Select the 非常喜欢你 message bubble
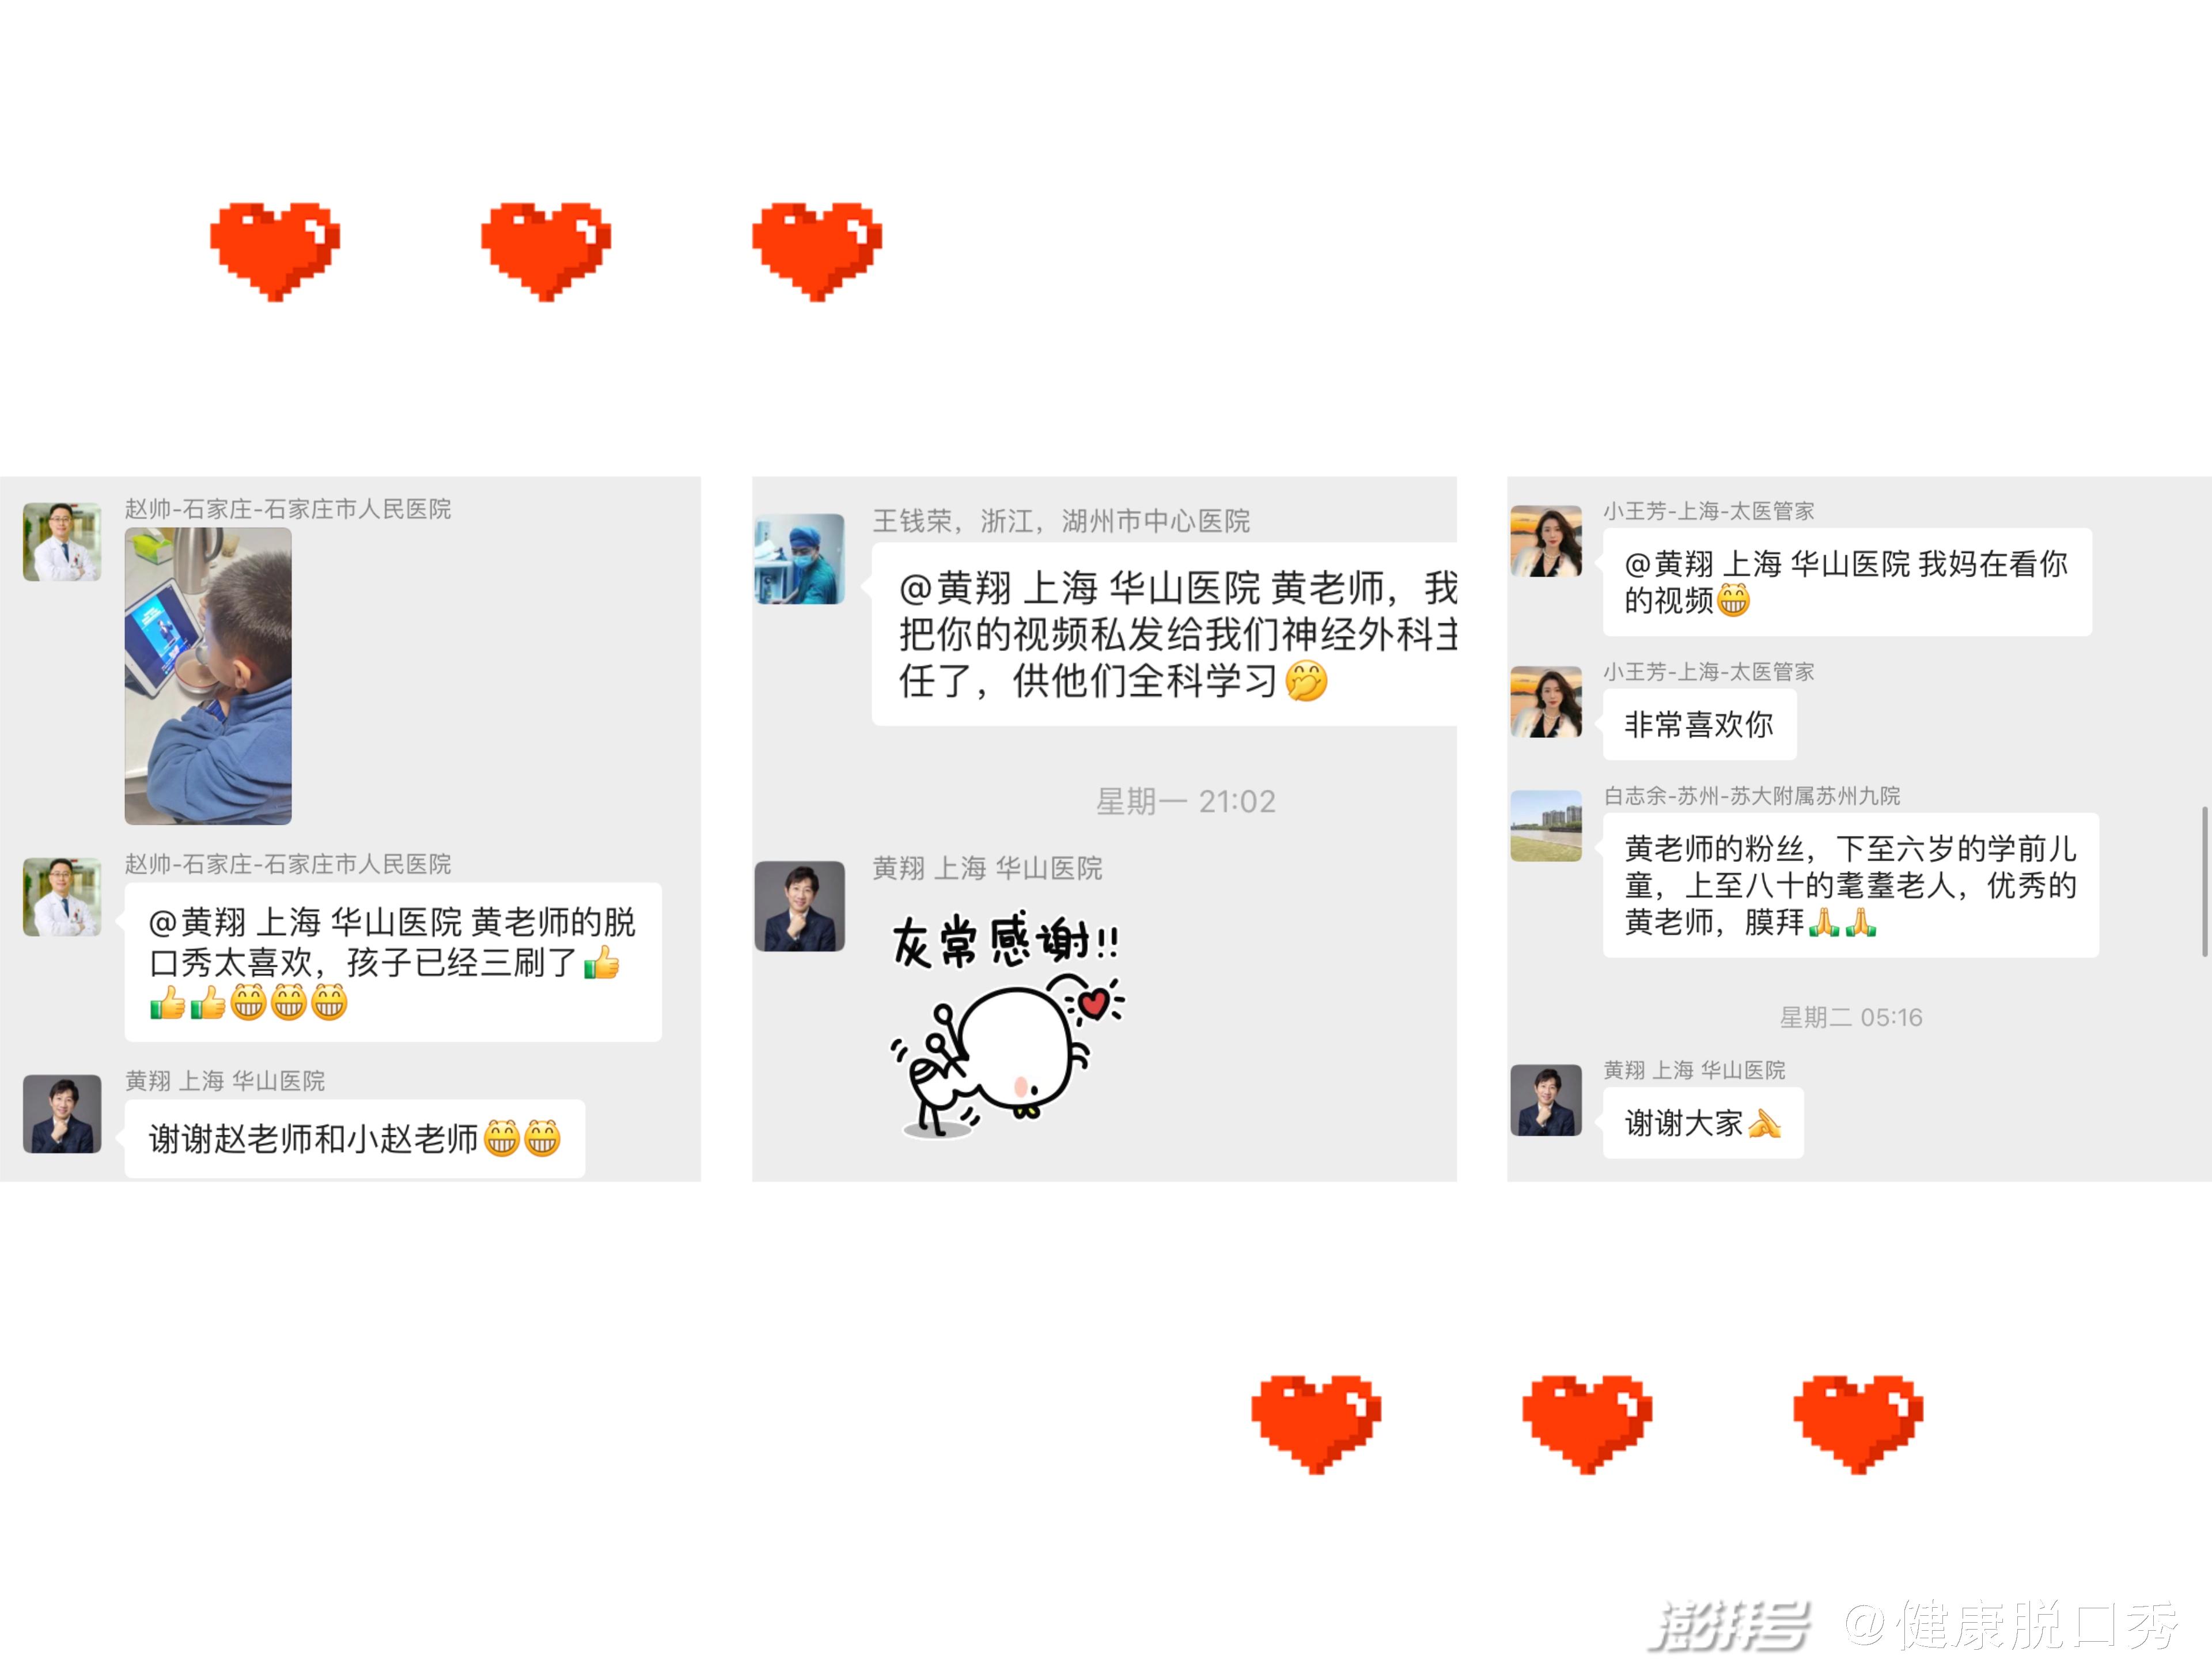The width and height of the screenshot is (2212, 1659). click(1699, 724)
